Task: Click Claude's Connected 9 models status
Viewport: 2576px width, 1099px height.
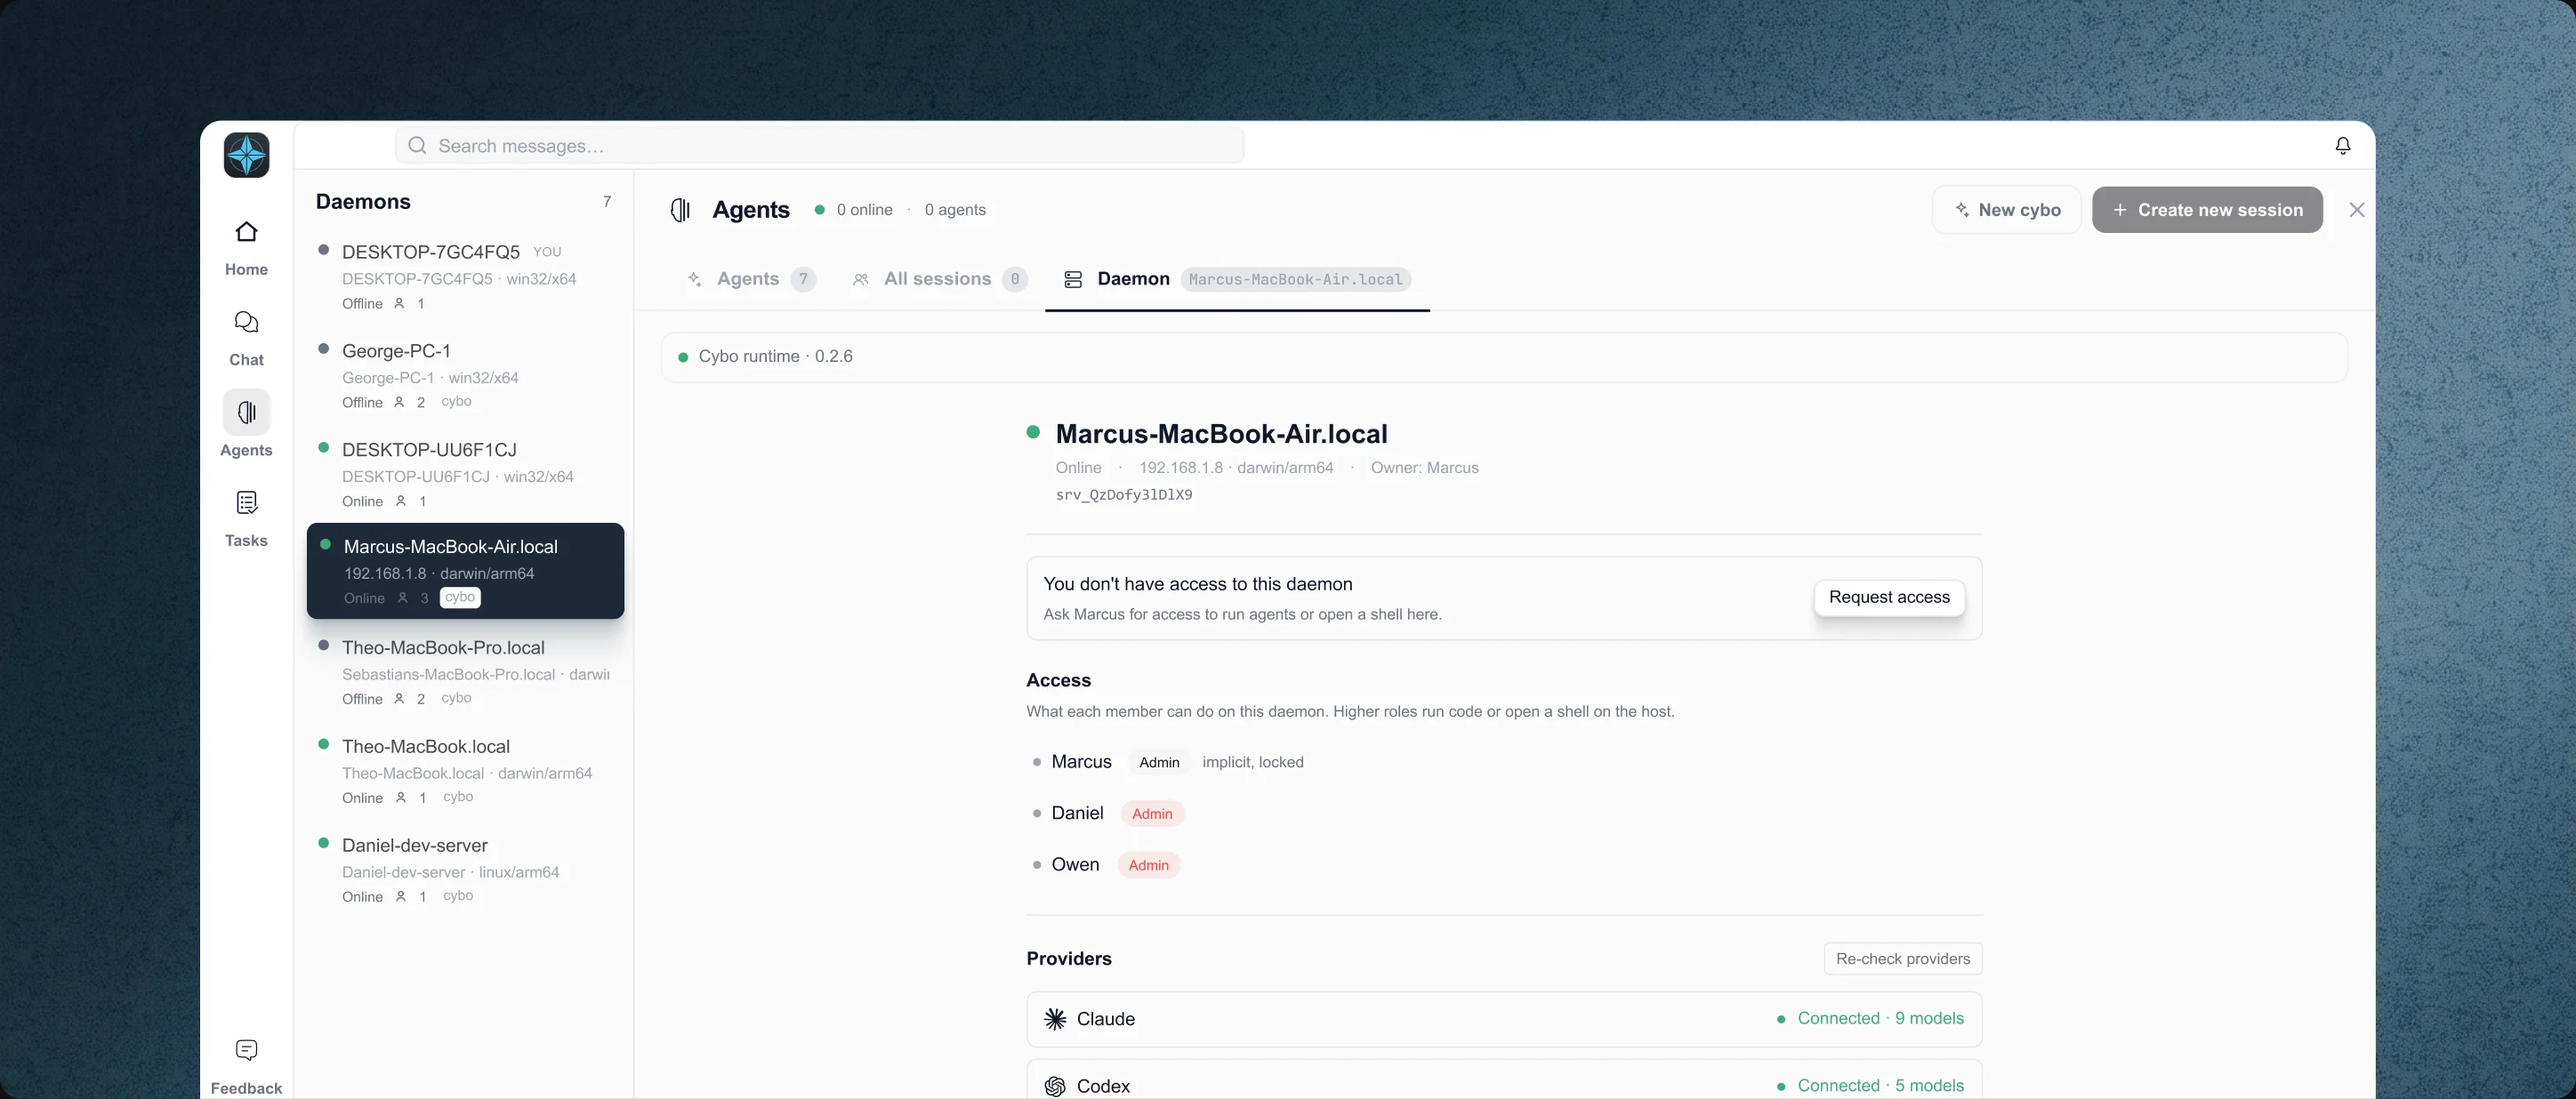Action: pos(1870,1018)
